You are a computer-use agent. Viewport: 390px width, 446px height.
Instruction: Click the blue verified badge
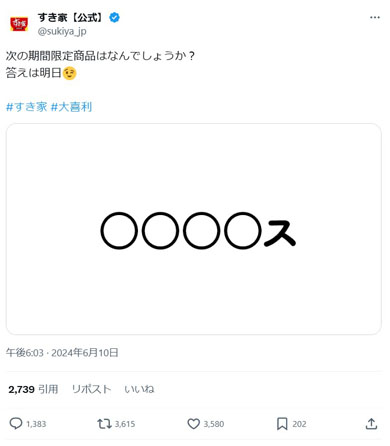114,17
